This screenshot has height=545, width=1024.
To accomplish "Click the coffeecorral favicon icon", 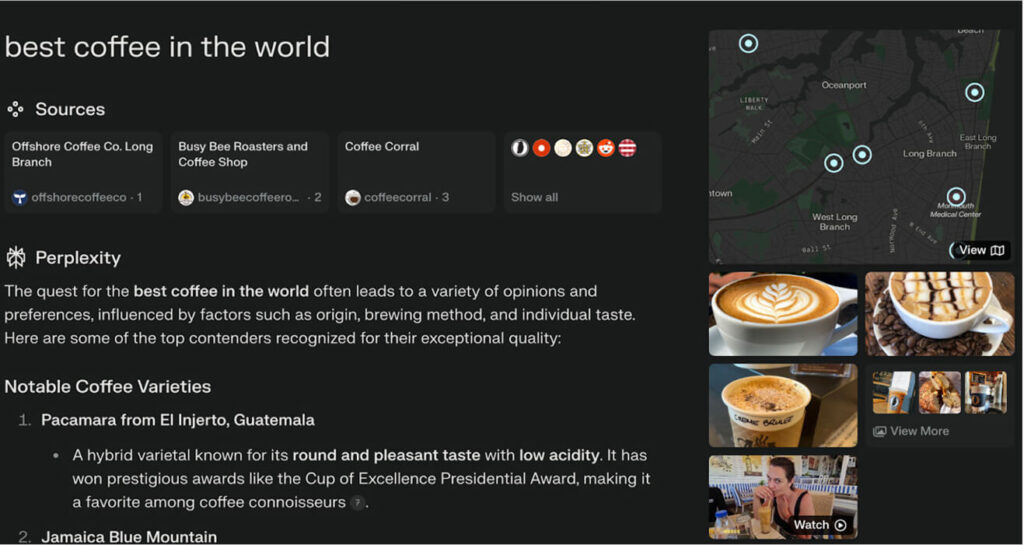I will click(353, 197).
